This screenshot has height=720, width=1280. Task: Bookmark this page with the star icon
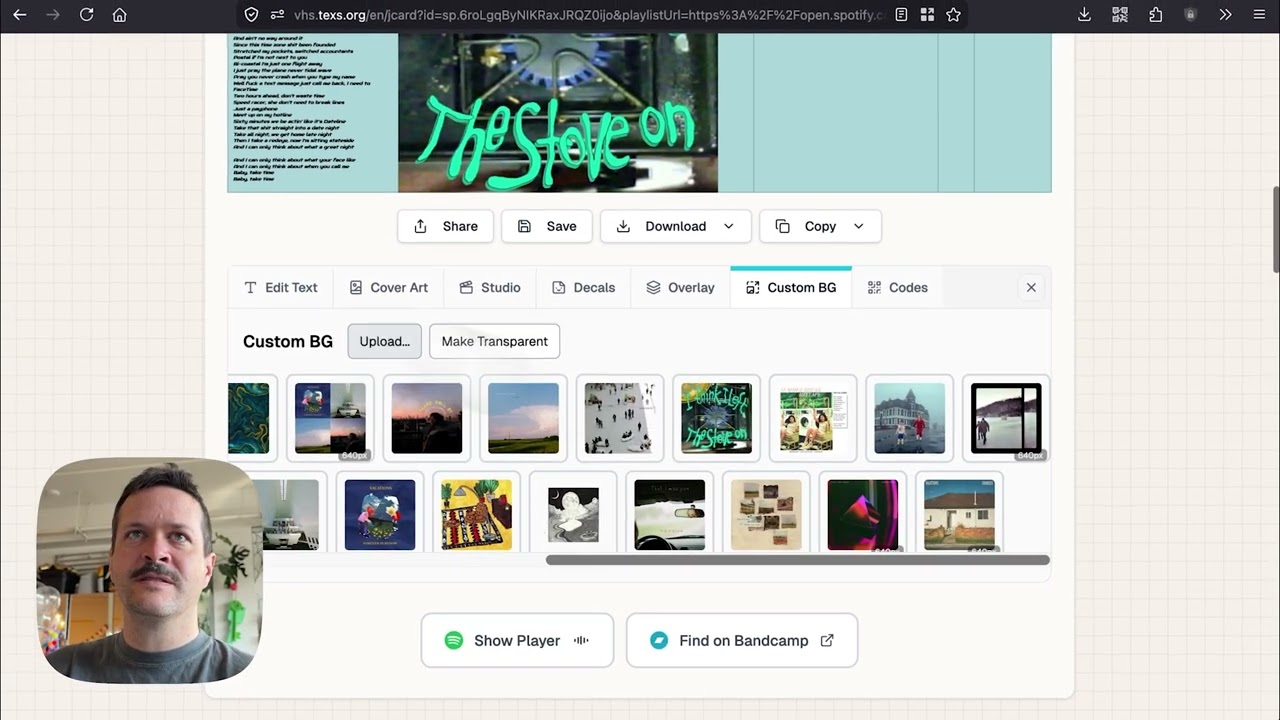click(953, 15)
